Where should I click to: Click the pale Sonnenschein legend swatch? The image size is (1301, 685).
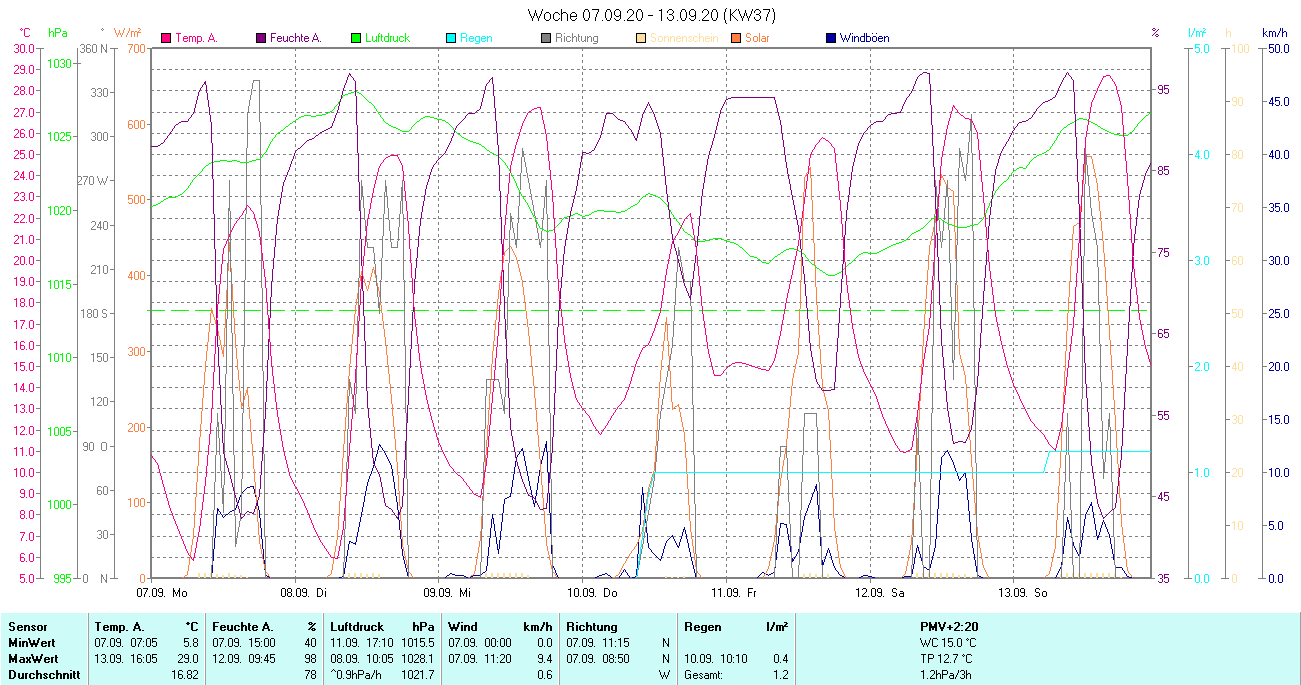(x=641, y=38)
